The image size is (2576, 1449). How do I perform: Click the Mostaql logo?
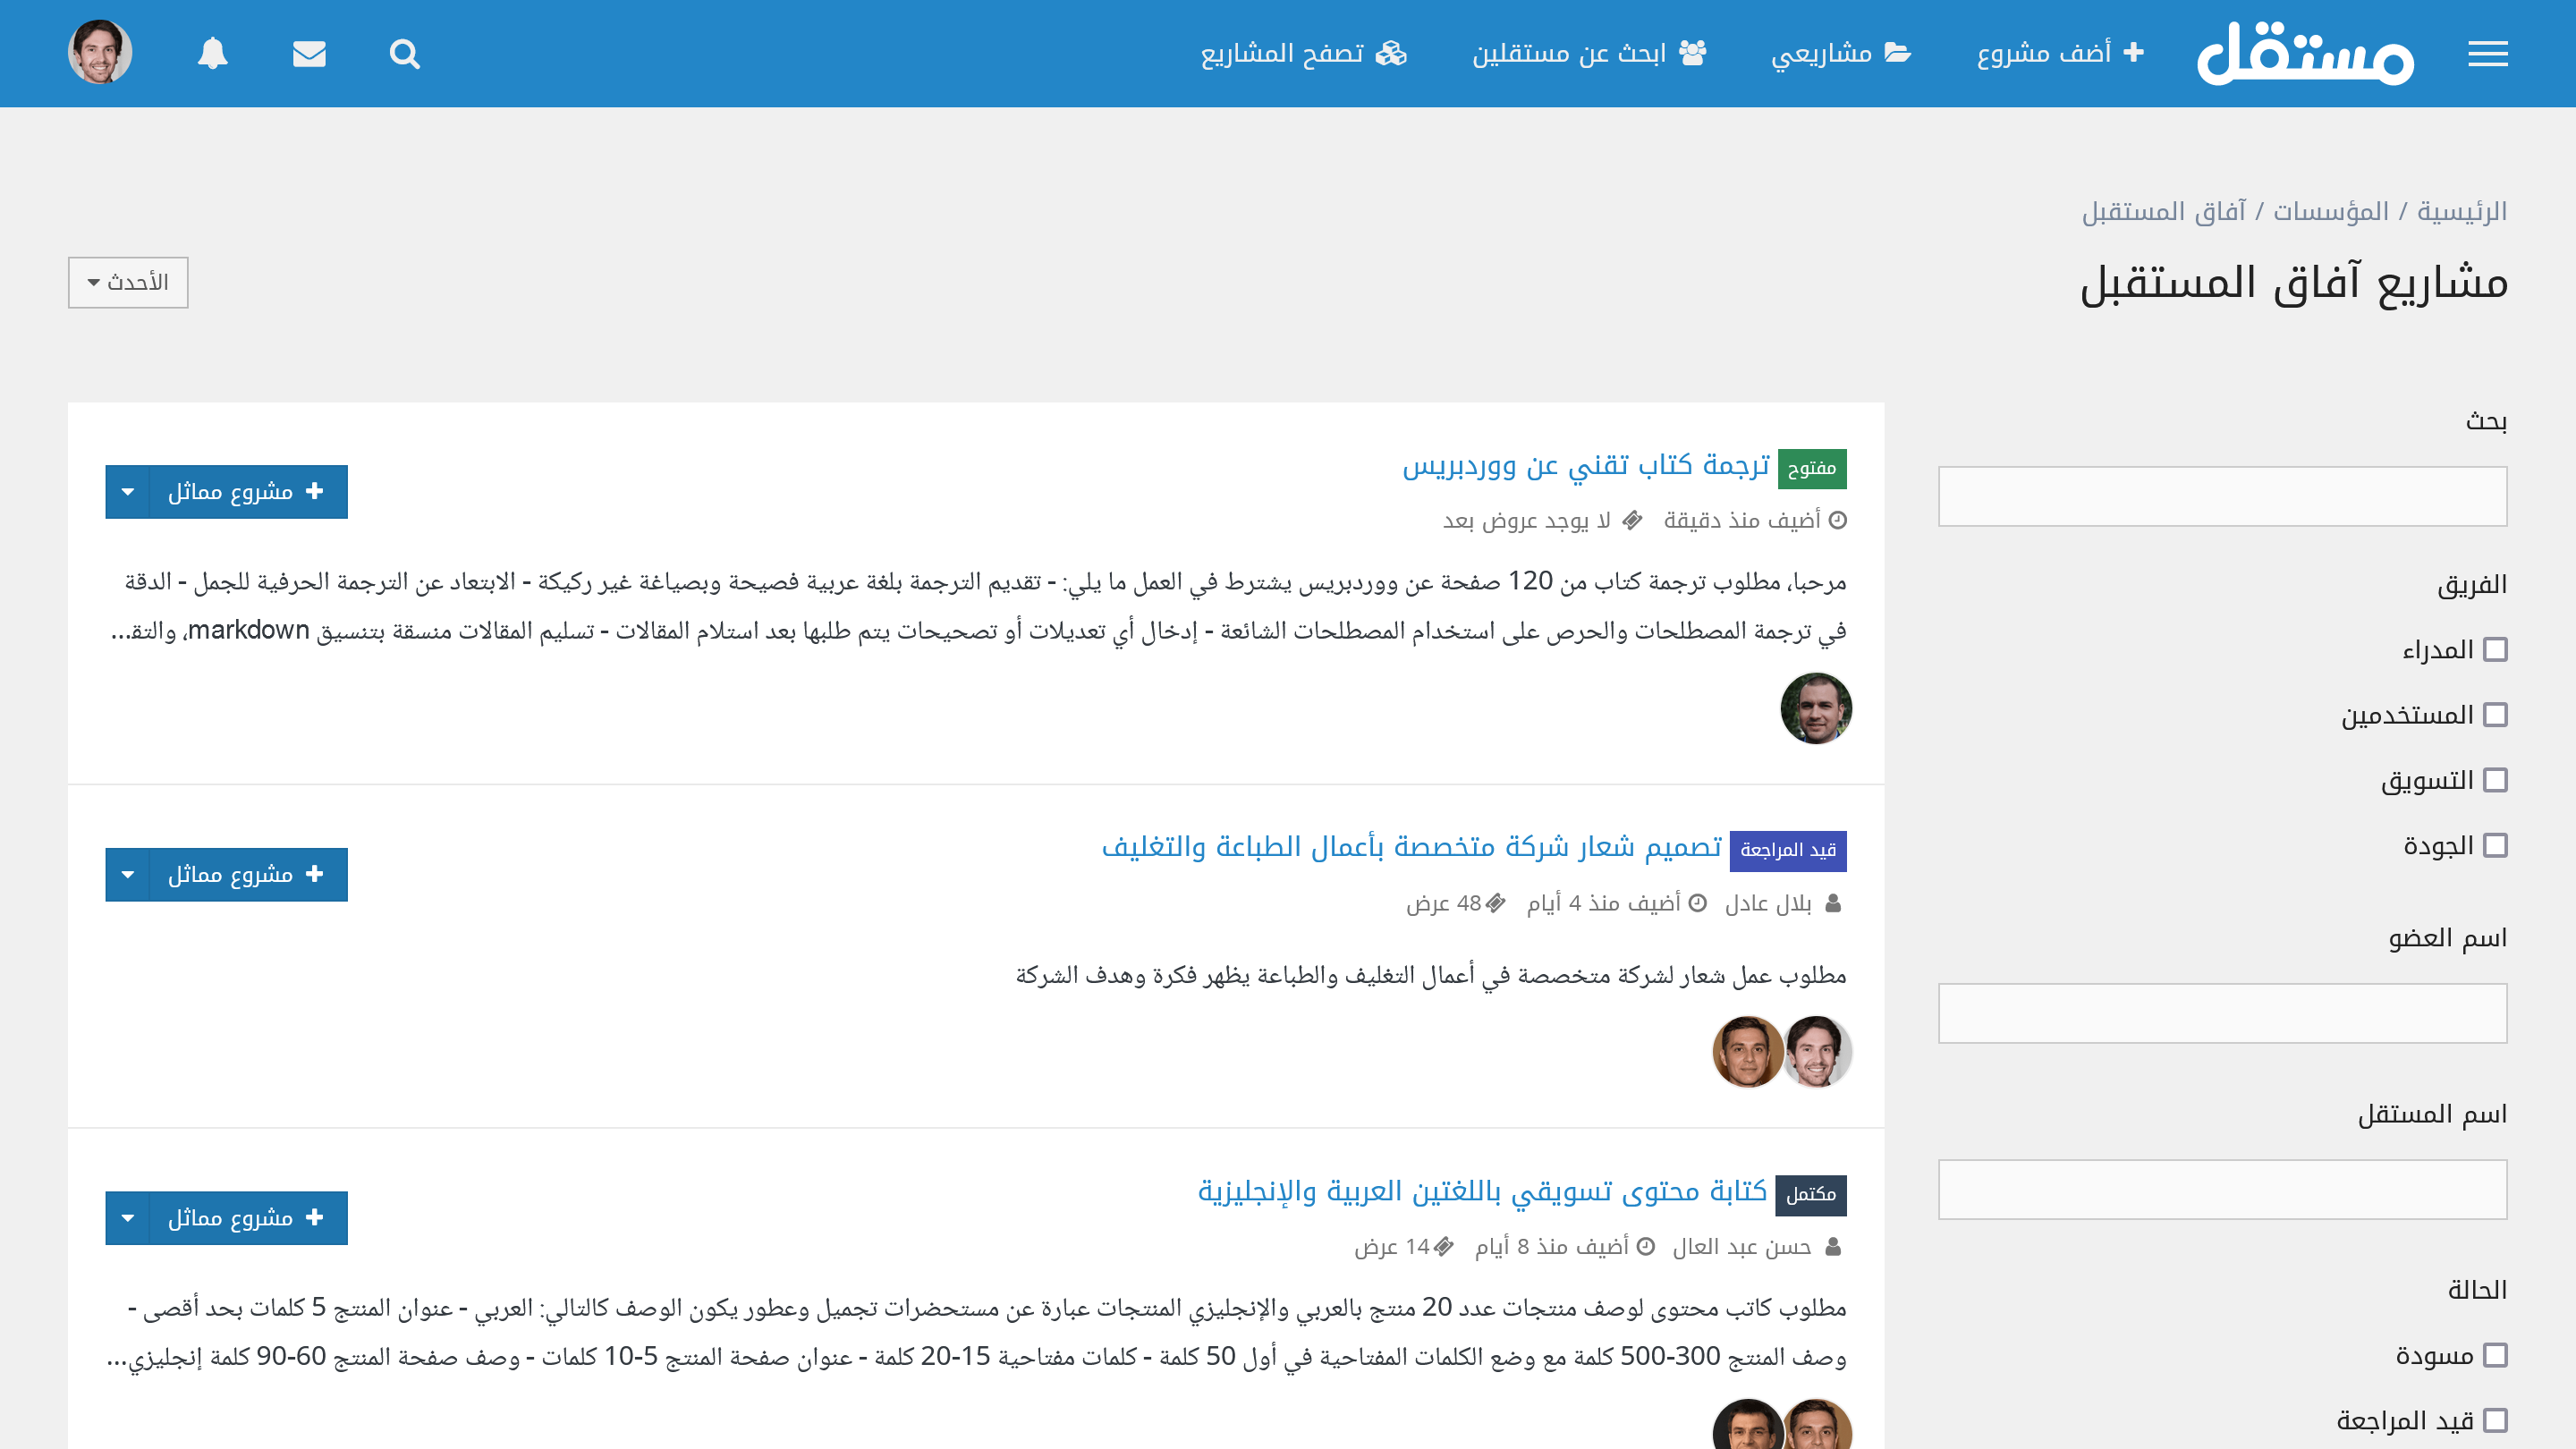[x=2305, y=54]
